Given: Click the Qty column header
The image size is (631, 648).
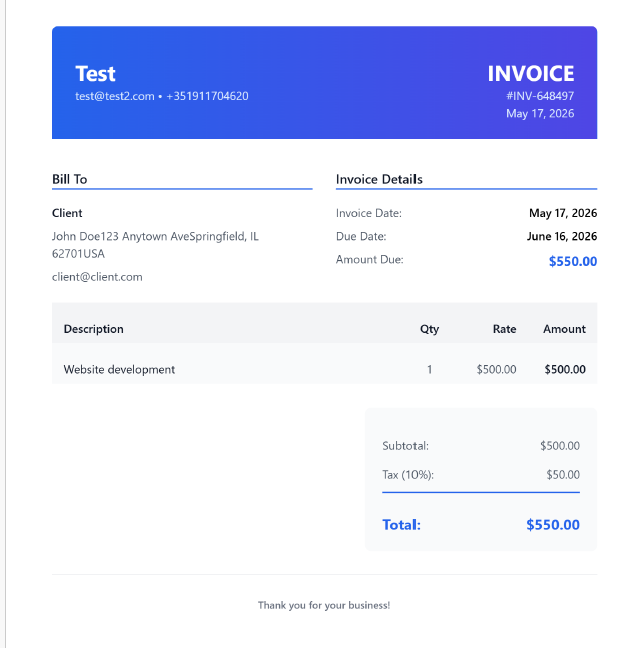Looking at the screenshot, I should point(429,329).
